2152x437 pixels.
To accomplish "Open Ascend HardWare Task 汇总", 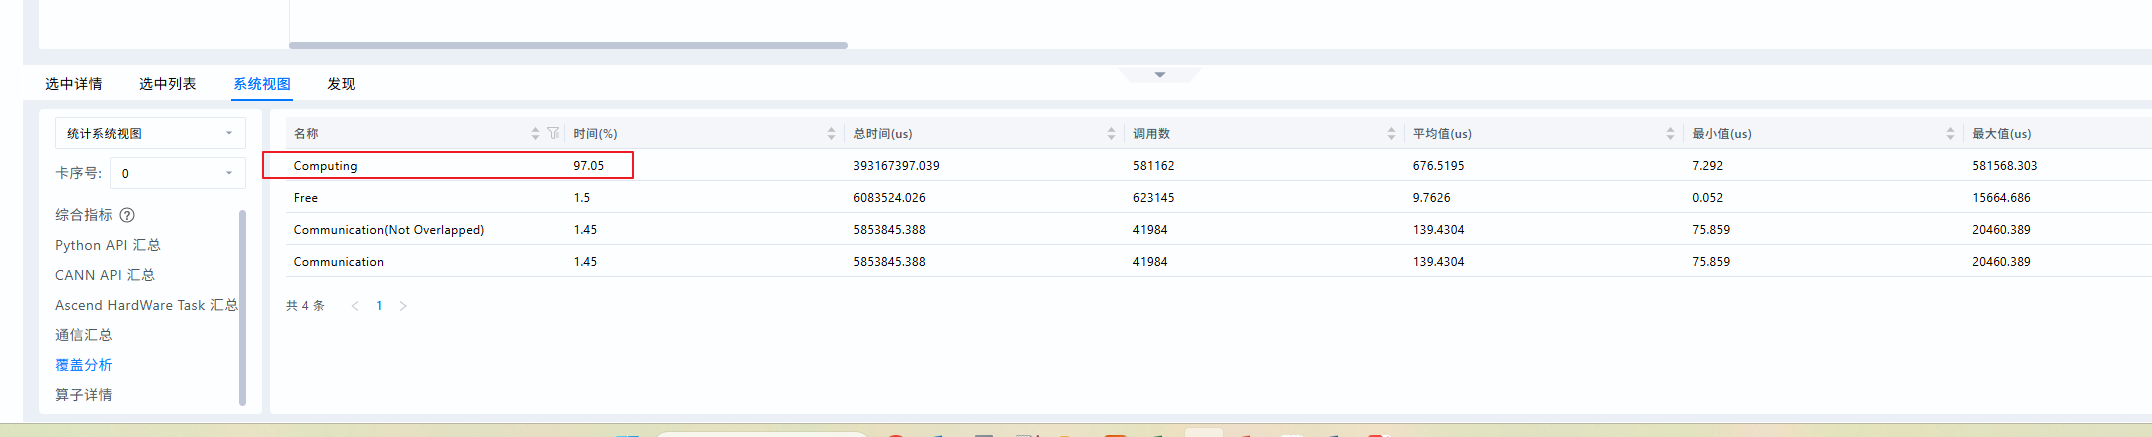I will 146,305.
